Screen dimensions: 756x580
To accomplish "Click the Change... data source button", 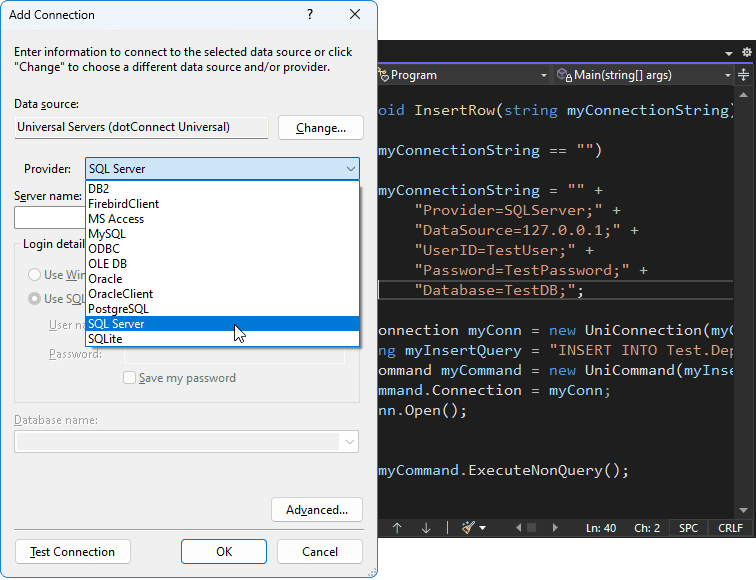I will pos(321,128).
